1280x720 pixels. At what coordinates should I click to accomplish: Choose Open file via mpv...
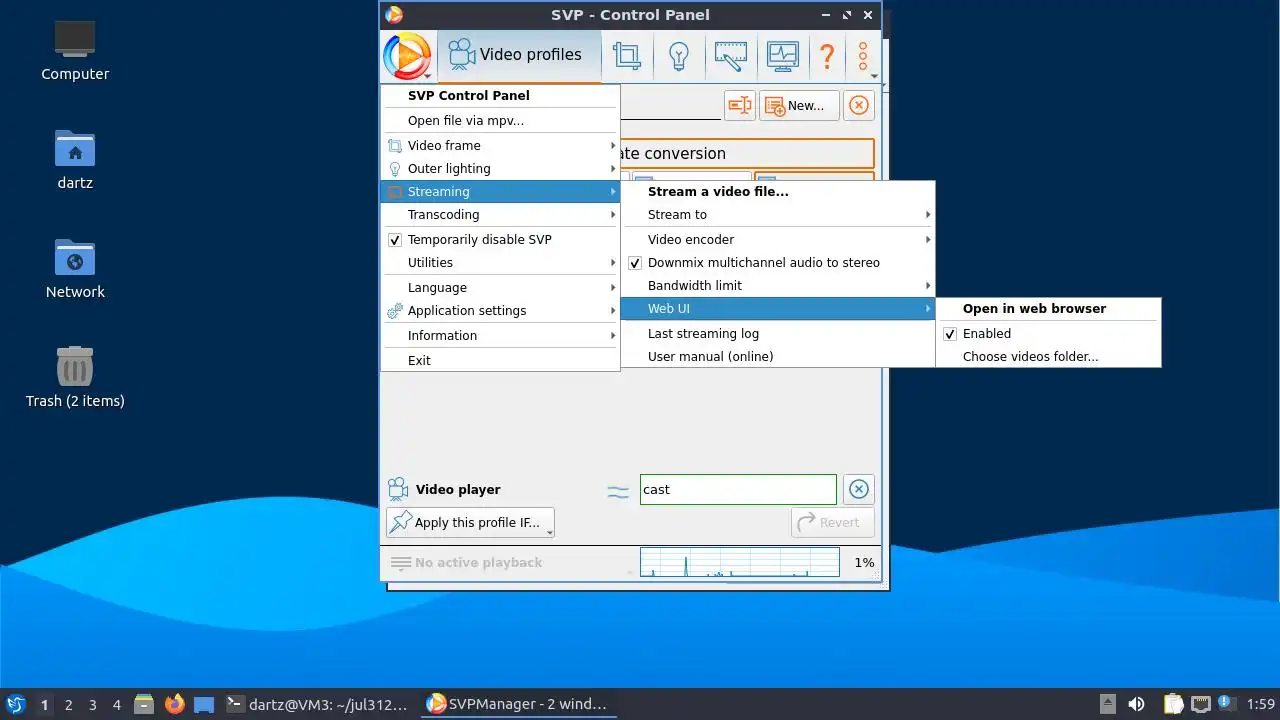500,121
